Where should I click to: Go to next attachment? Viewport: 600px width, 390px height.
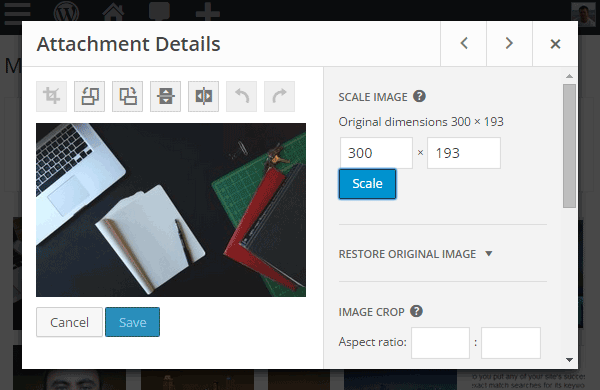tap(509, 43)
